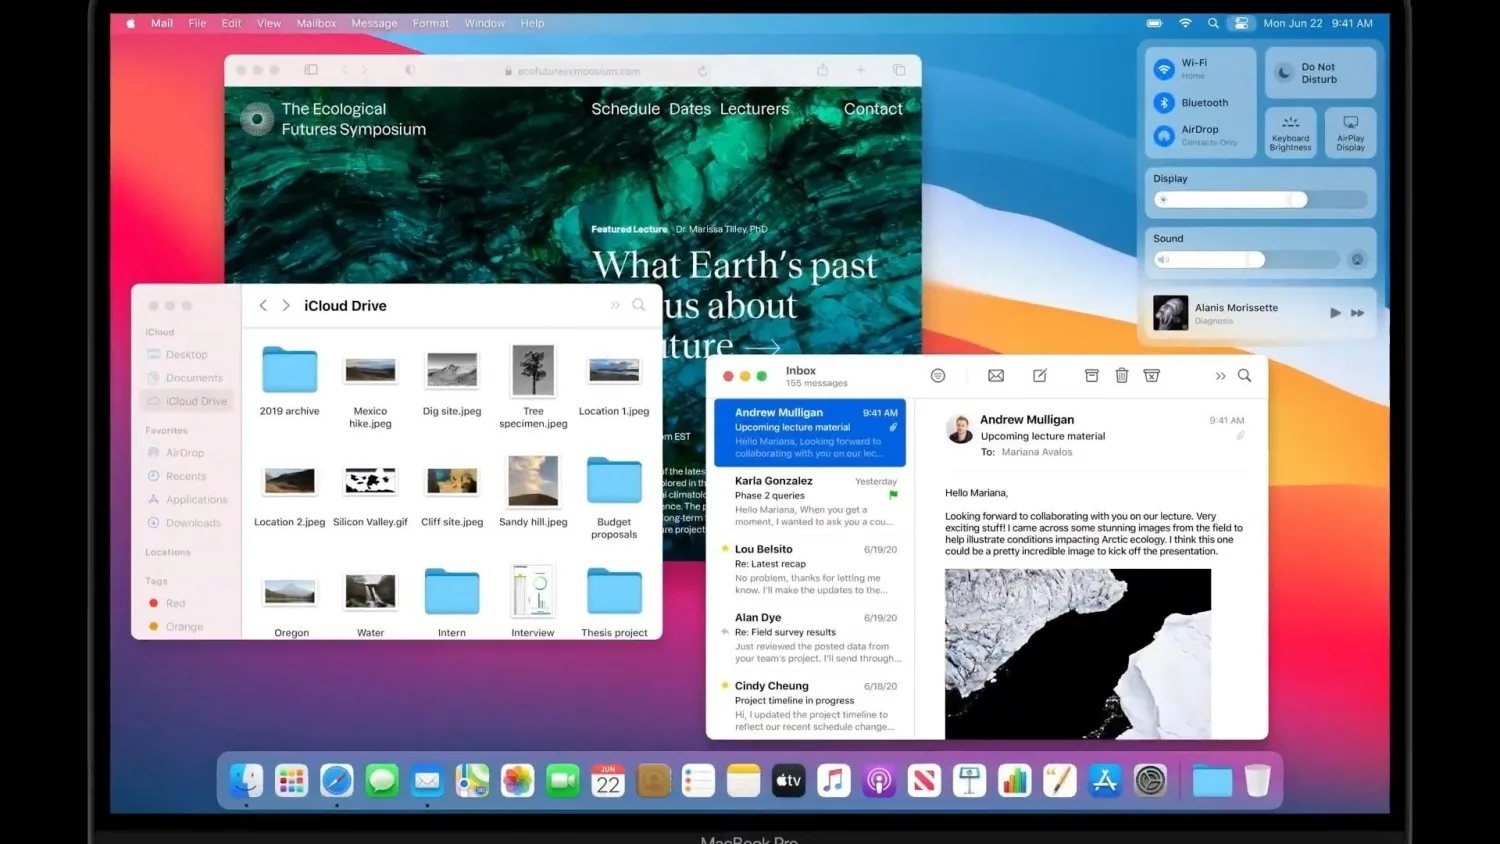Image resolution: width=1500 pixels, height=844 pixels.
Task: Open the Format menu
Action: point(431,23)
